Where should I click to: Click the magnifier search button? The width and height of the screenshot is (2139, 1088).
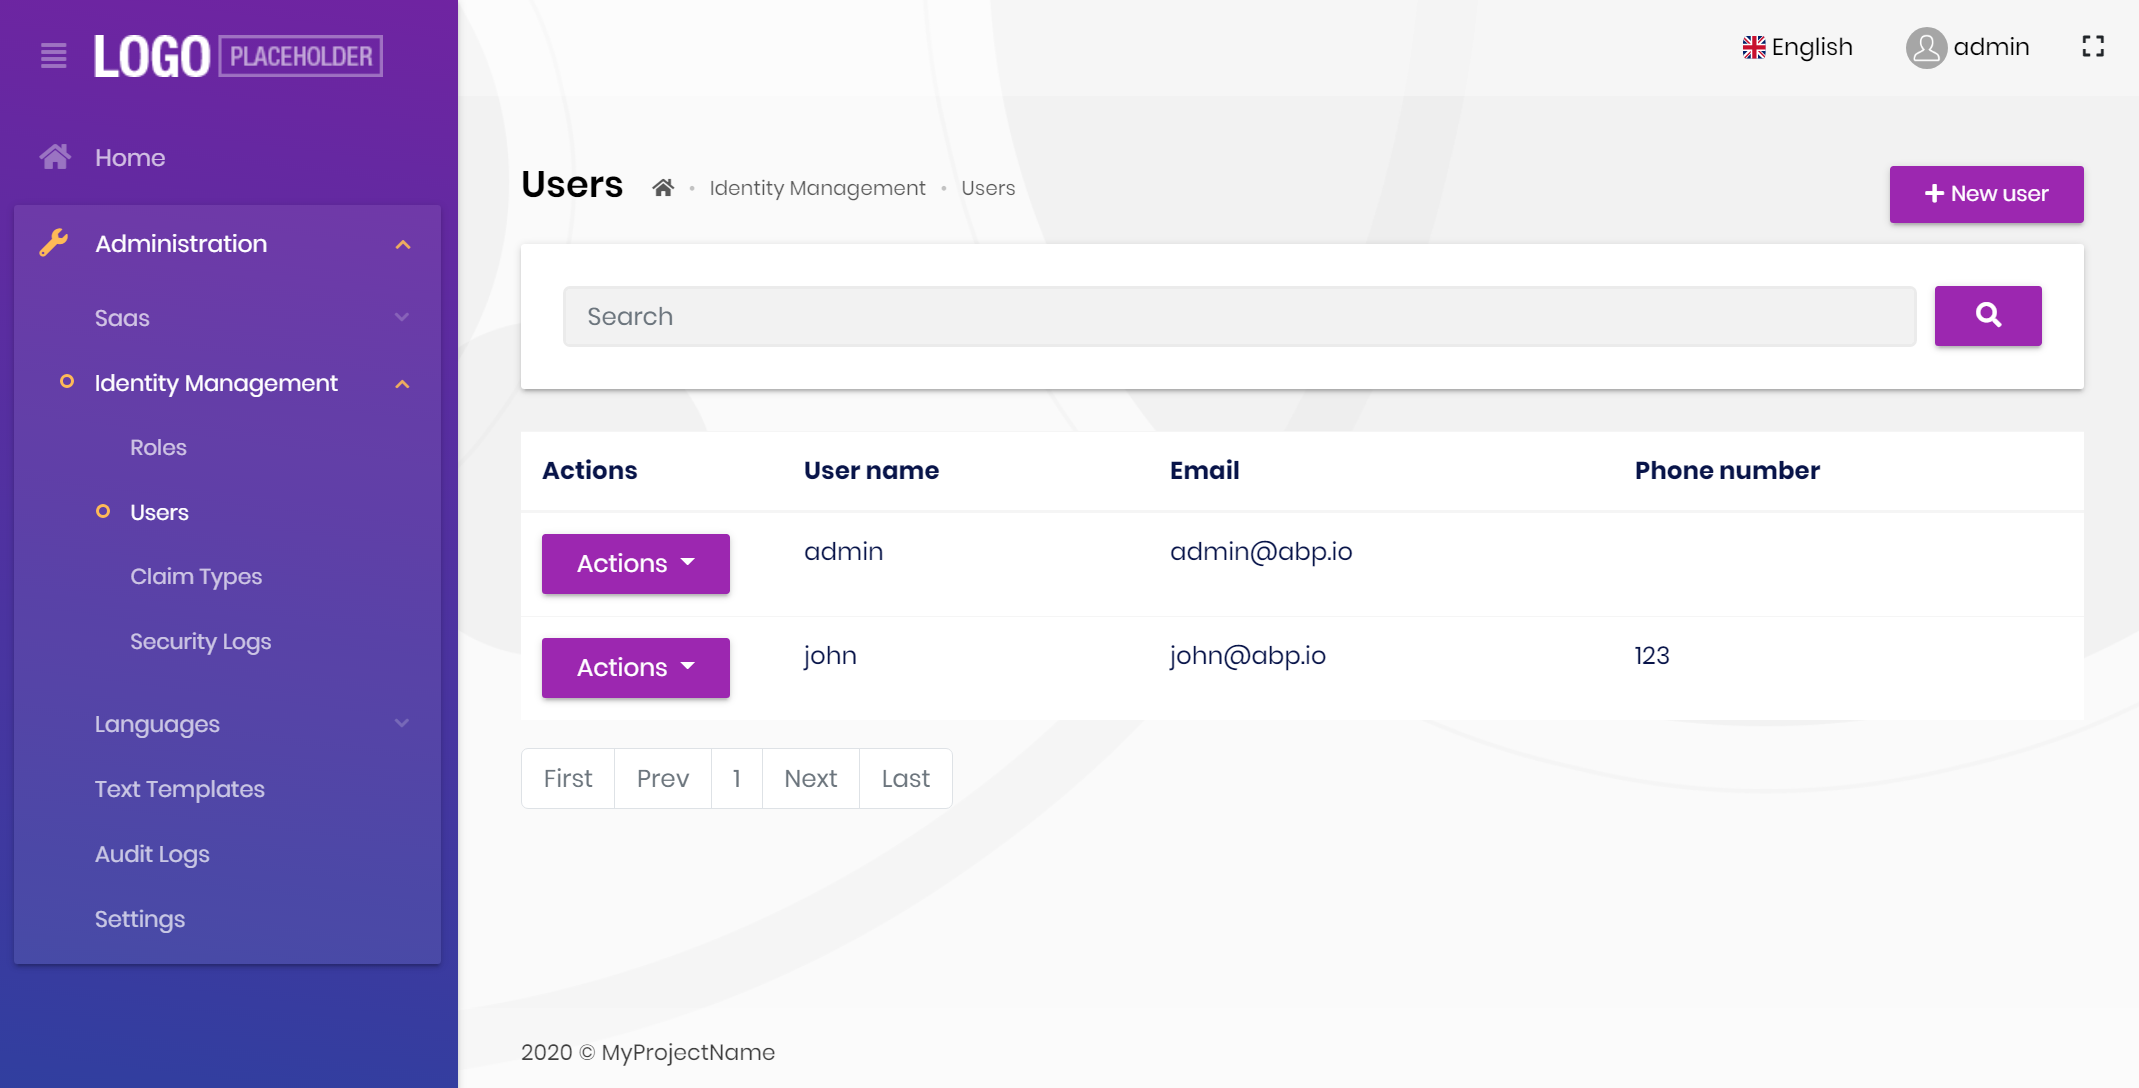(x=1987, y=316)
